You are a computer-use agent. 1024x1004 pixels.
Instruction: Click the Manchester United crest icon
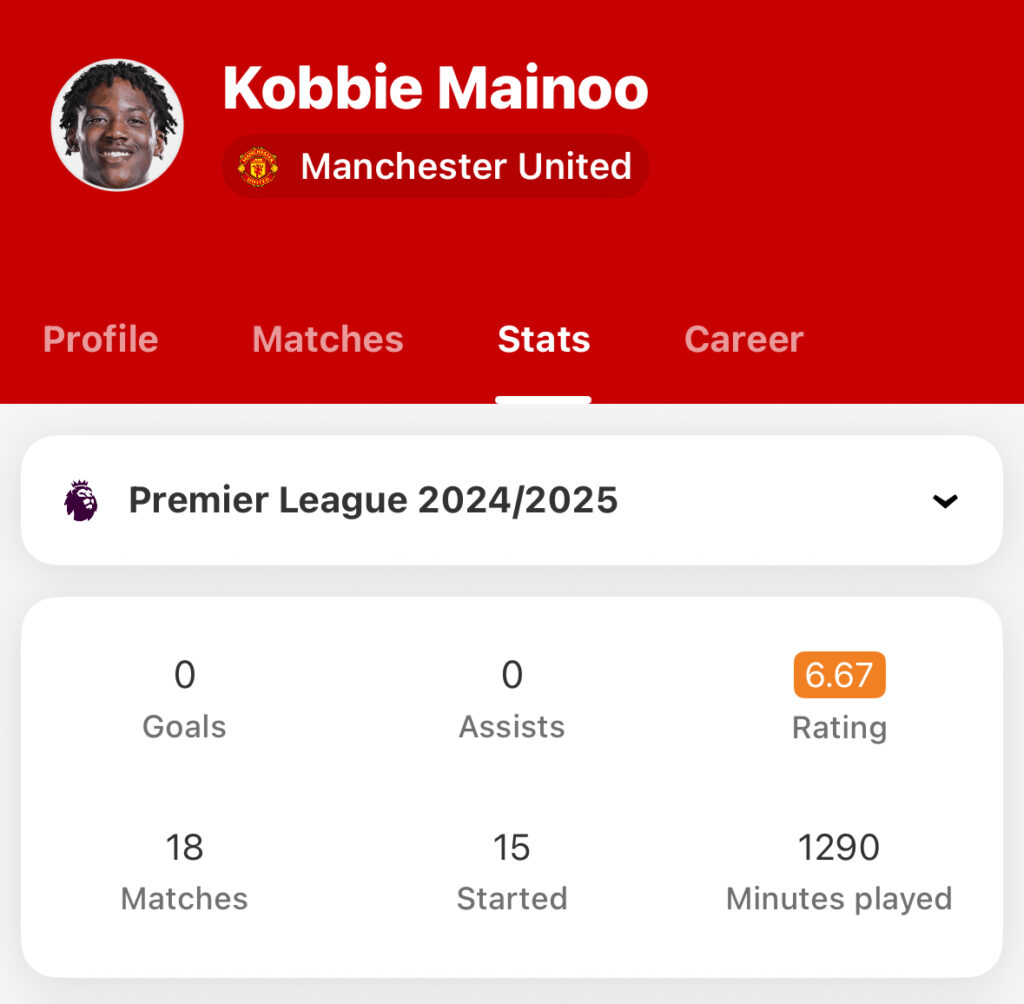coord(258,167)
